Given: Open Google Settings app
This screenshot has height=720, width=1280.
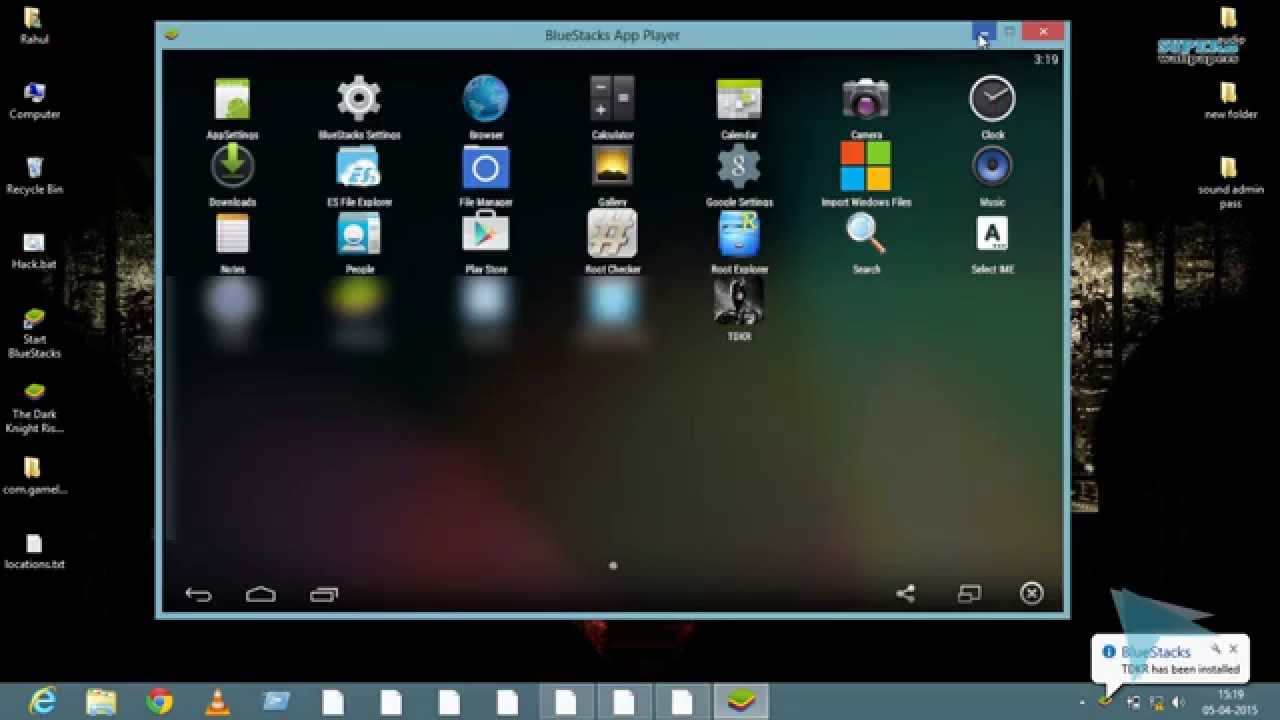Looking at the screenshot, I should coord(739,167).
